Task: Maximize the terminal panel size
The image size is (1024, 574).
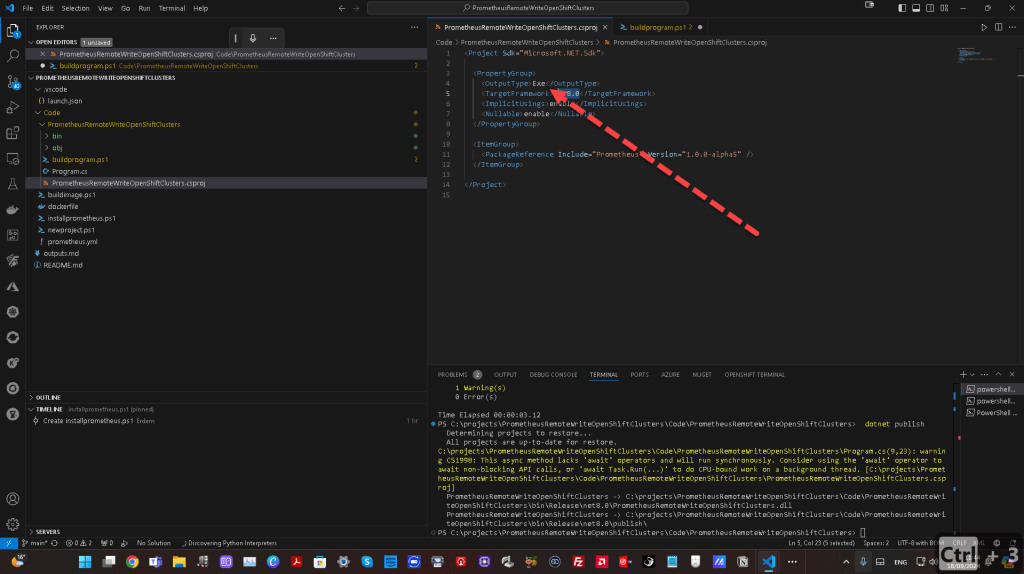Action: tap(998, 375)
